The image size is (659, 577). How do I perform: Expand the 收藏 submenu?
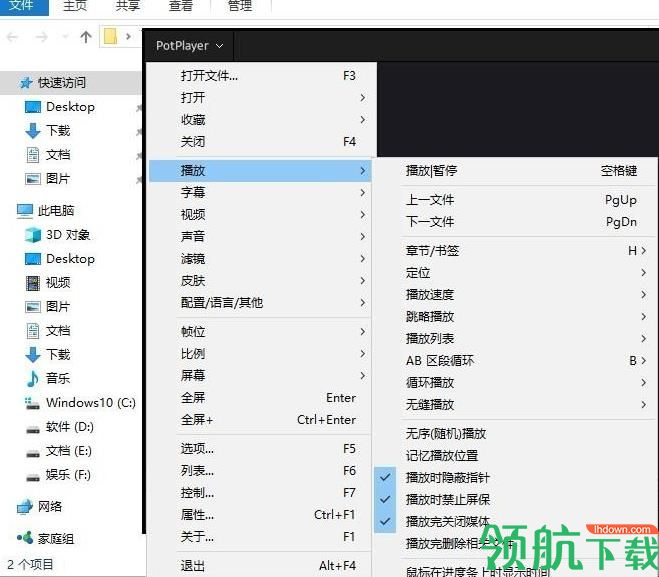click(260, 120)
